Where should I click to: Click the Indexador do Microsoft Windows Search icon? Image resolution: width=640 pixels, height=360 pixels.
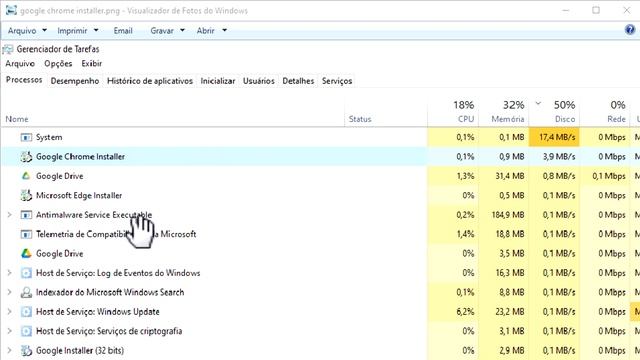[26, 292]
